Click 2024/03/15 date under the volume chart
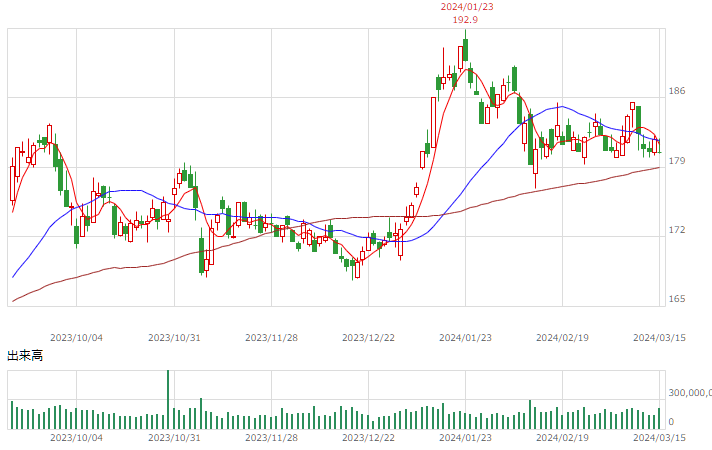 [659, 438]
